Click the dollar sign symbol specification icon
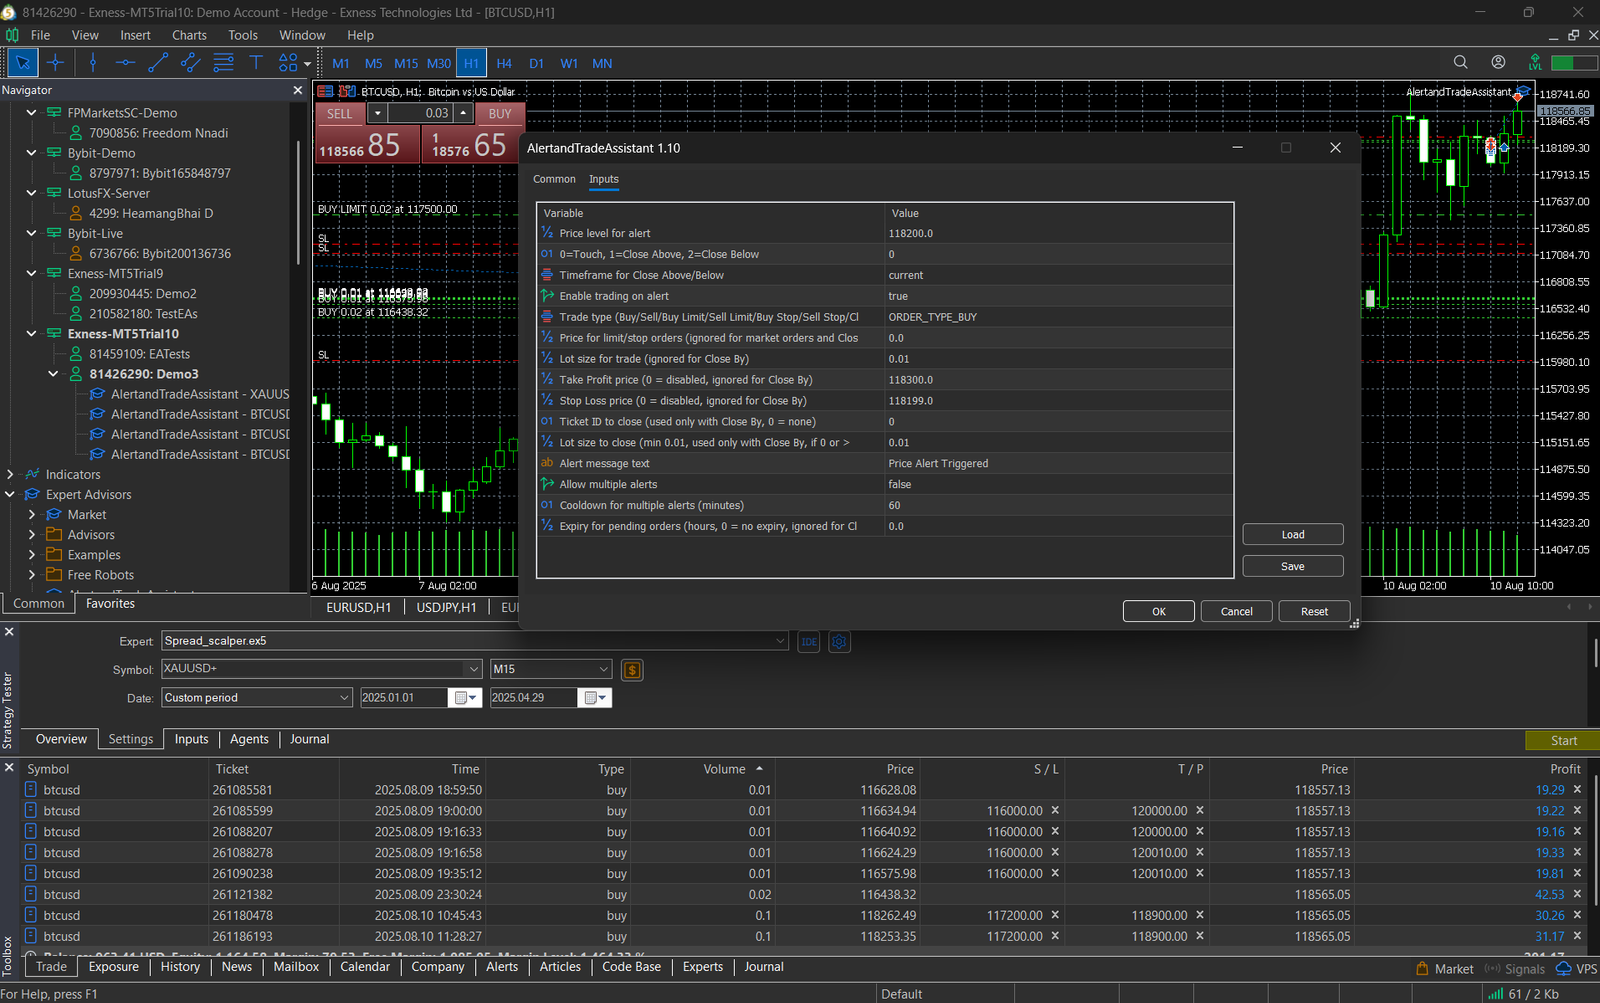This screenshot has height=1003, width=1600. [x=631, y=670]
